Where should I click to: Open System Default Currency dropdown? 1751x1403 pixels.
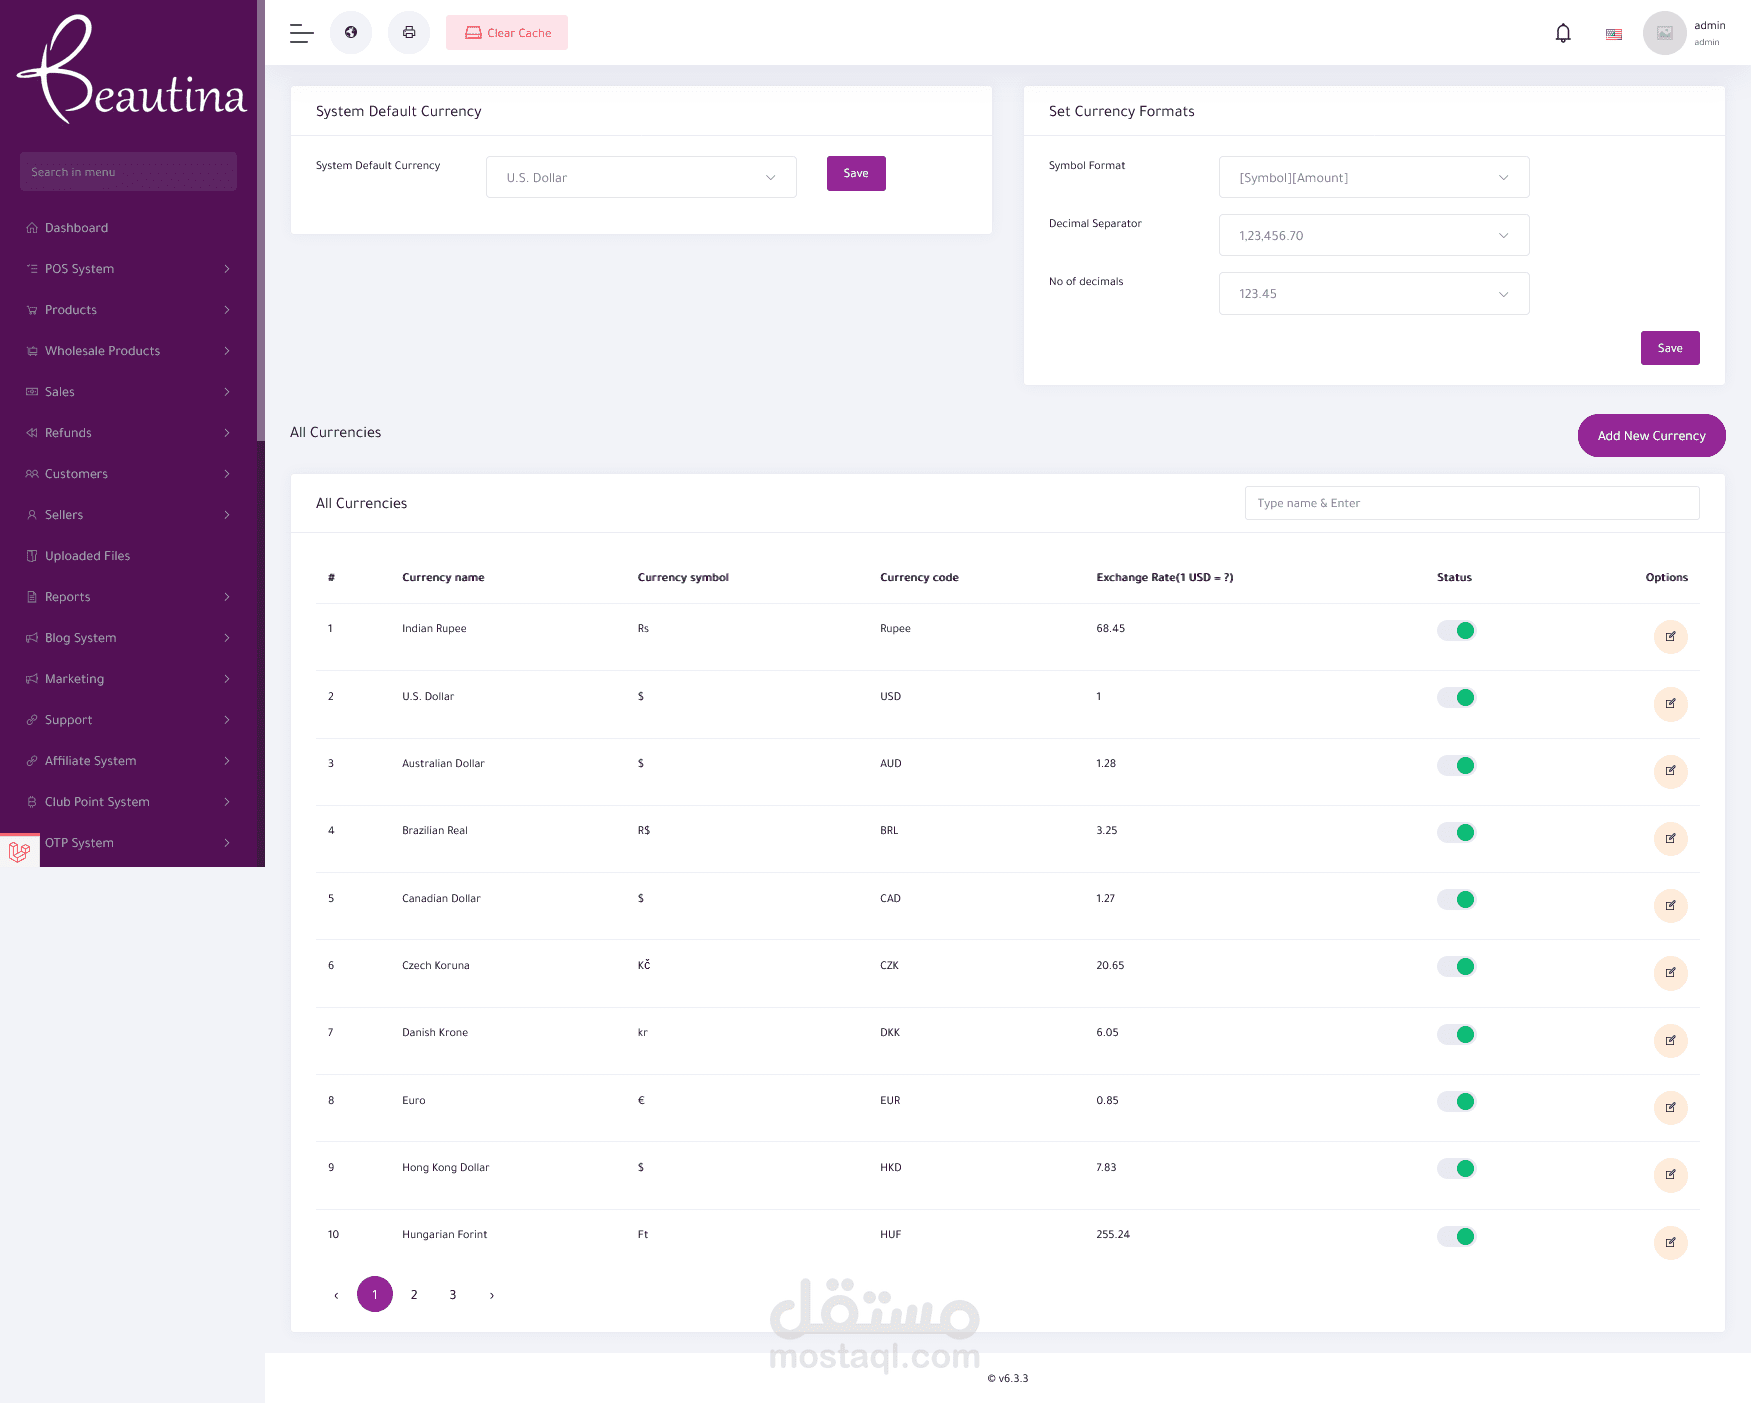point(641,177)
